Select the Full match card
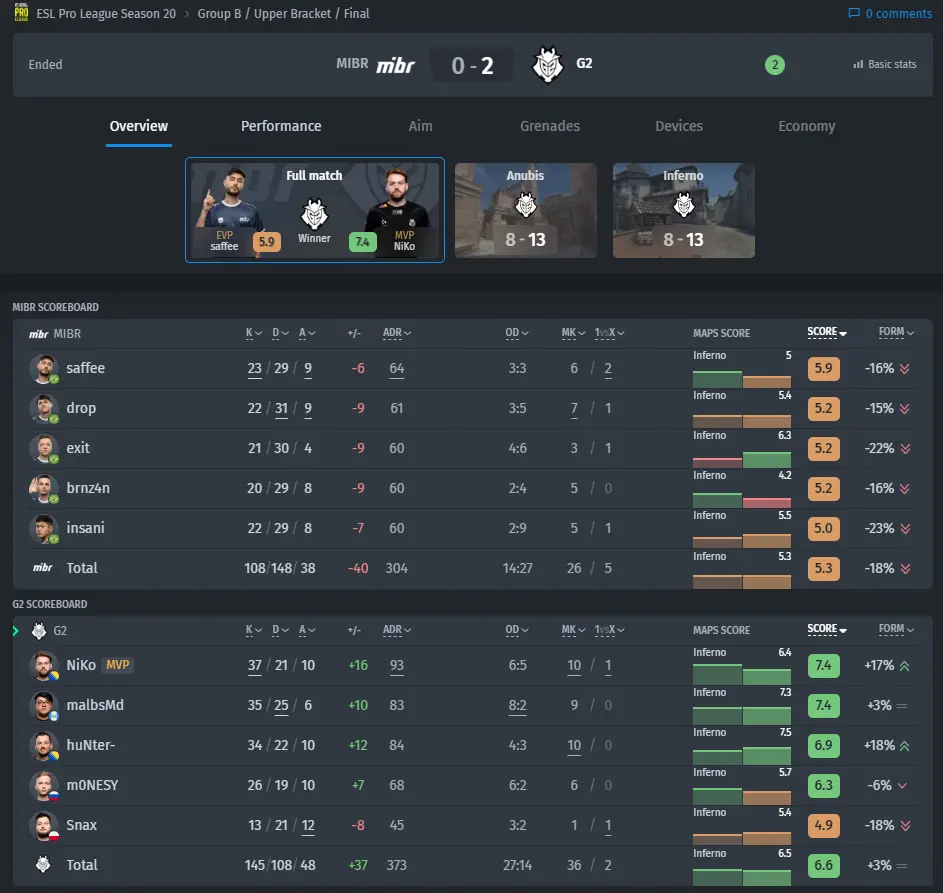 pos(315,210)
